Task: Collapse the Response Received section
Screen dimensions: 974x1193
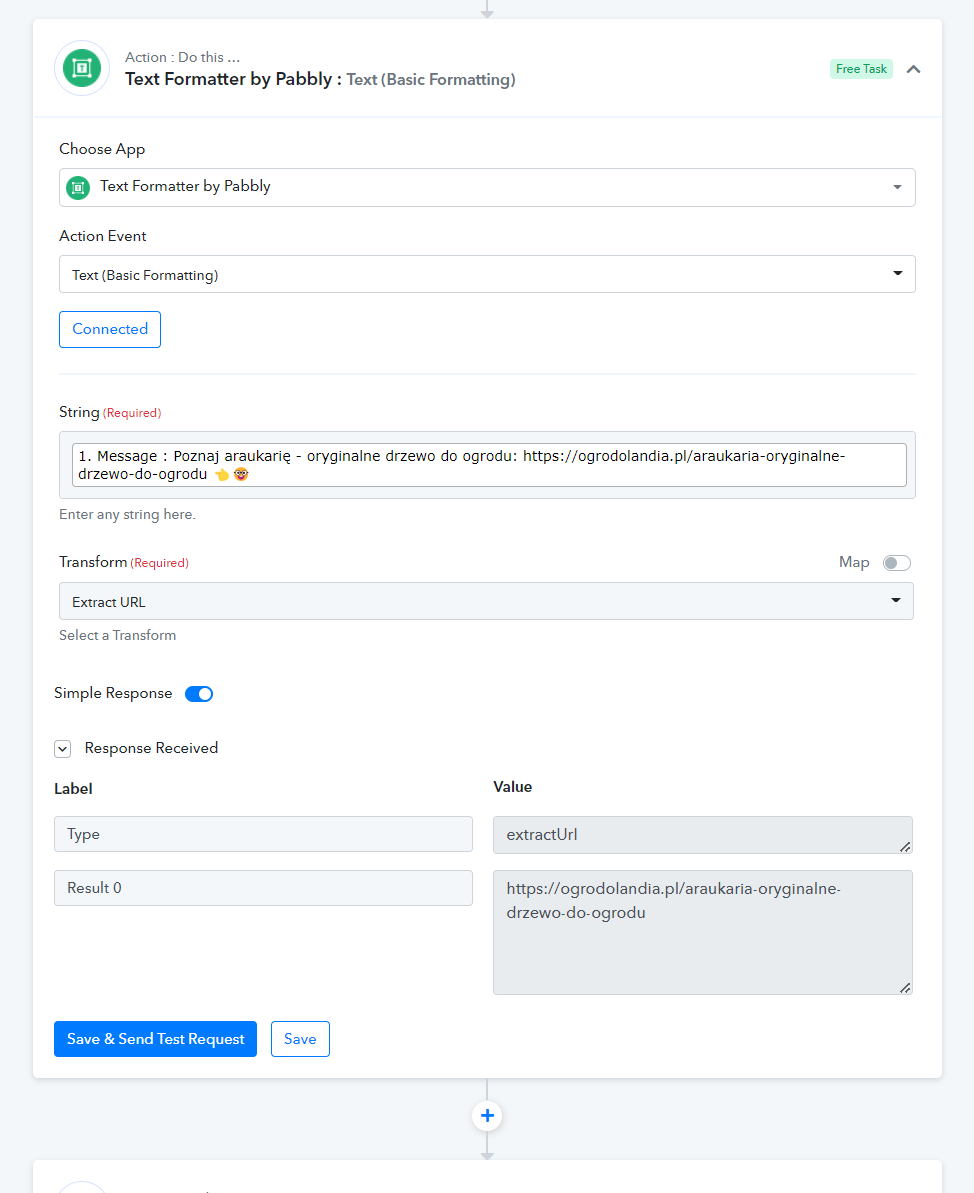Action: click(62, 749)
